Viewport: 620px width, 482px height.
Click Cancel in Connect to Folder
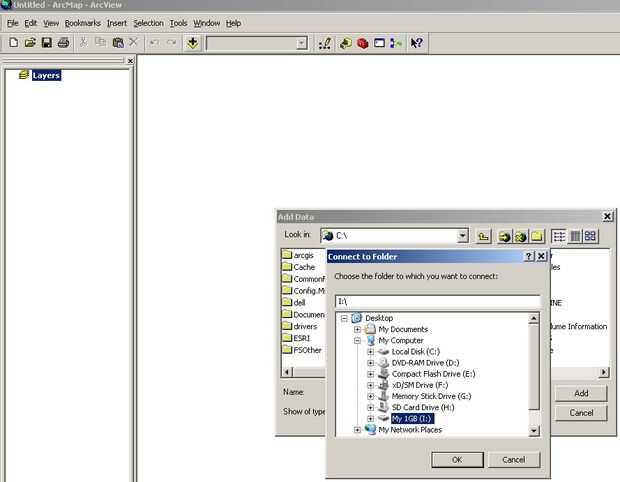coord(514,460)
